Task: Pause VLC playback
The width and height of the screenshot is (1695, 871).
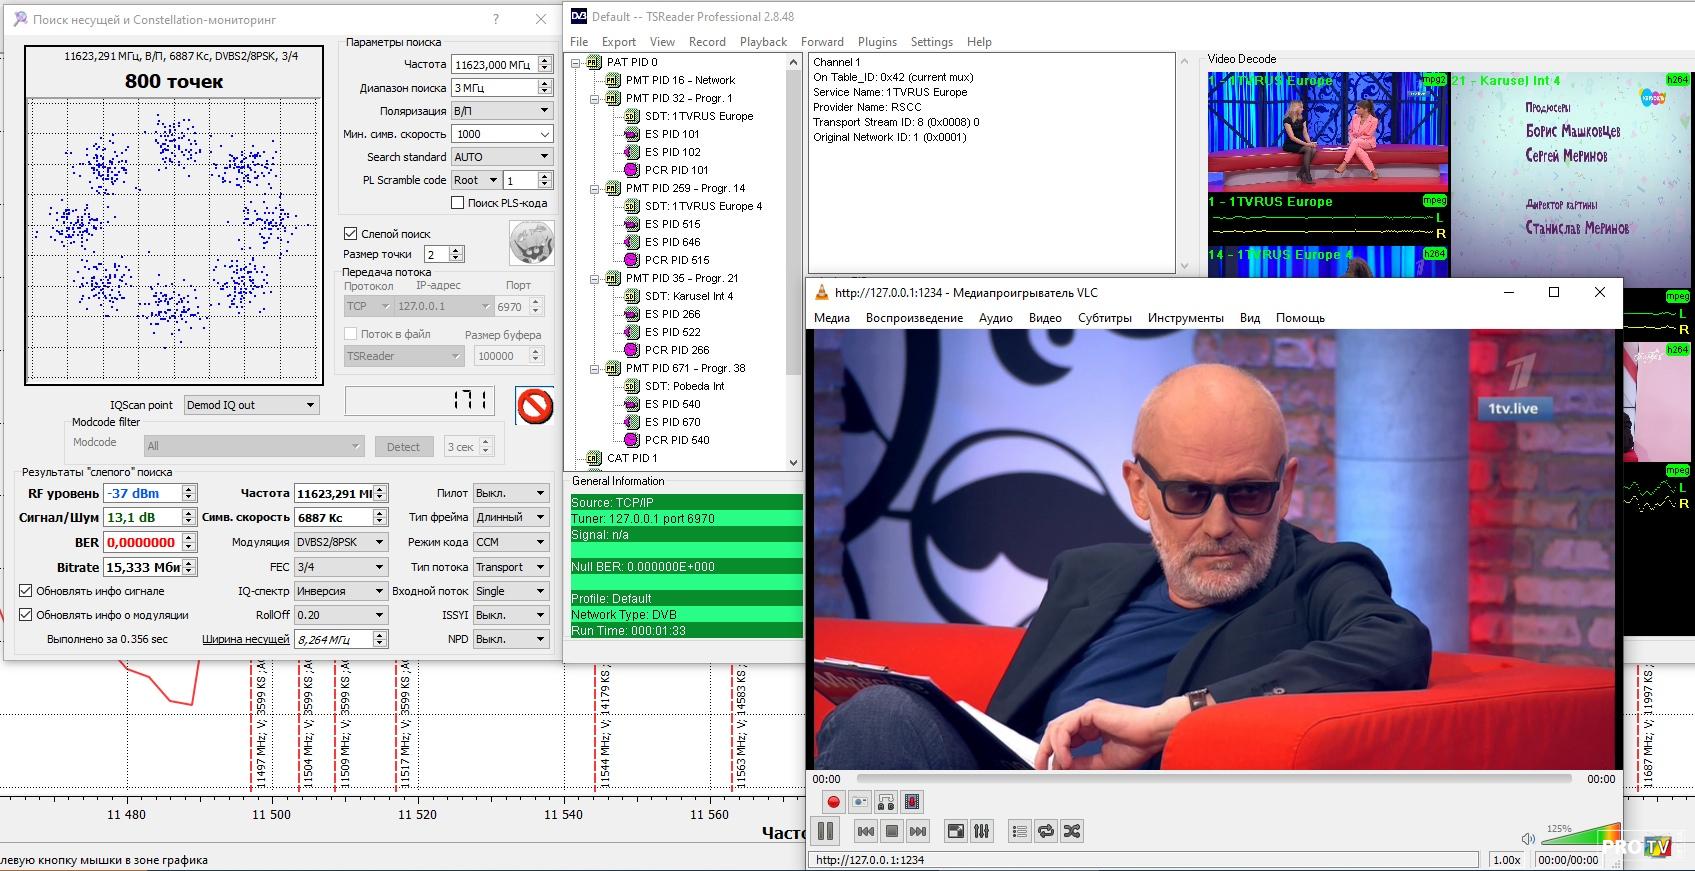Action: click(x=826, y=831)
